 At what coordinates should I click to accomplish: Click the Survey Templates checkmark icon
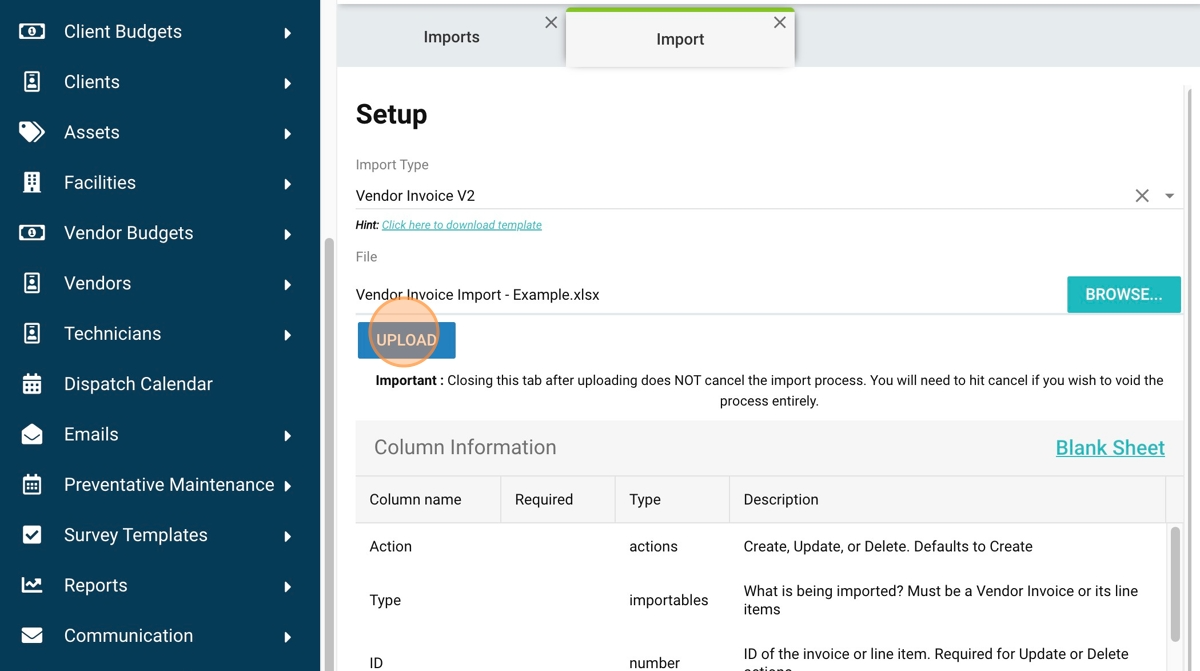click(32, 535)
